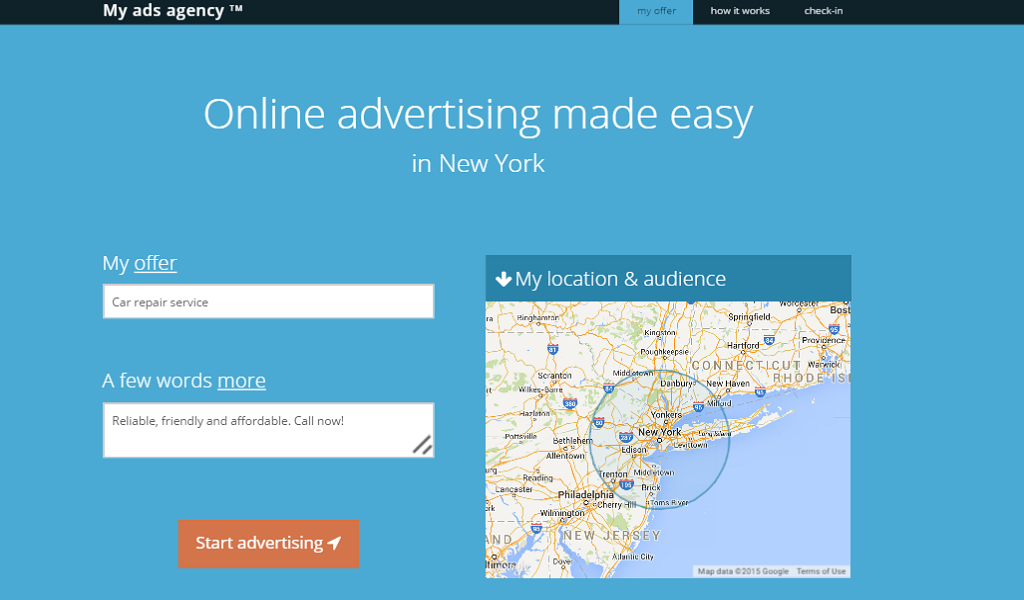The width and height of the screenshot is (1024, 600).
Task: Click the New York city marker on map
Action: 660,439
